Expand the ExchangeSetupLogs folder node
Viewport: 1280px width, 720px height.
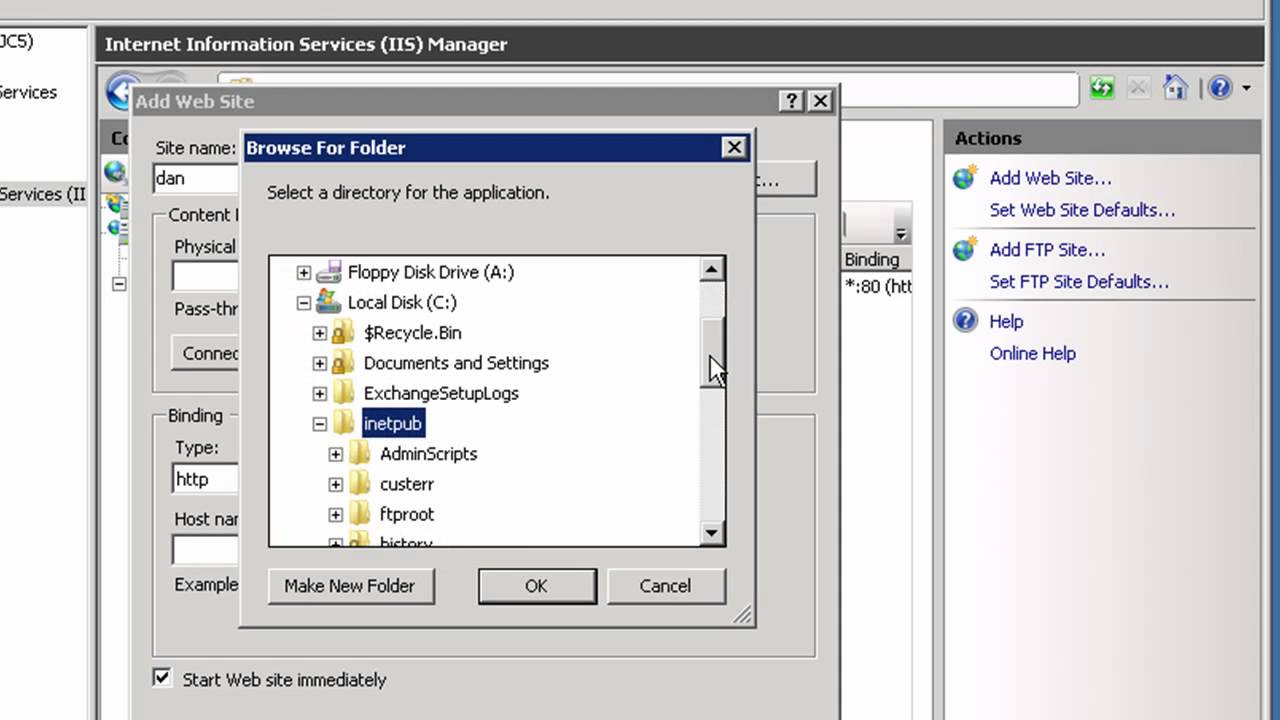pyautogui.click(x=320, y=393)
